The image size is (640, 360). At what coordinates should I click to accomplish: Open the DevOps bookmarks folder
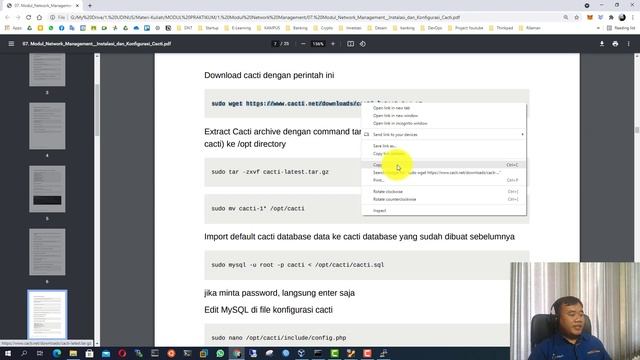(431, 28)
